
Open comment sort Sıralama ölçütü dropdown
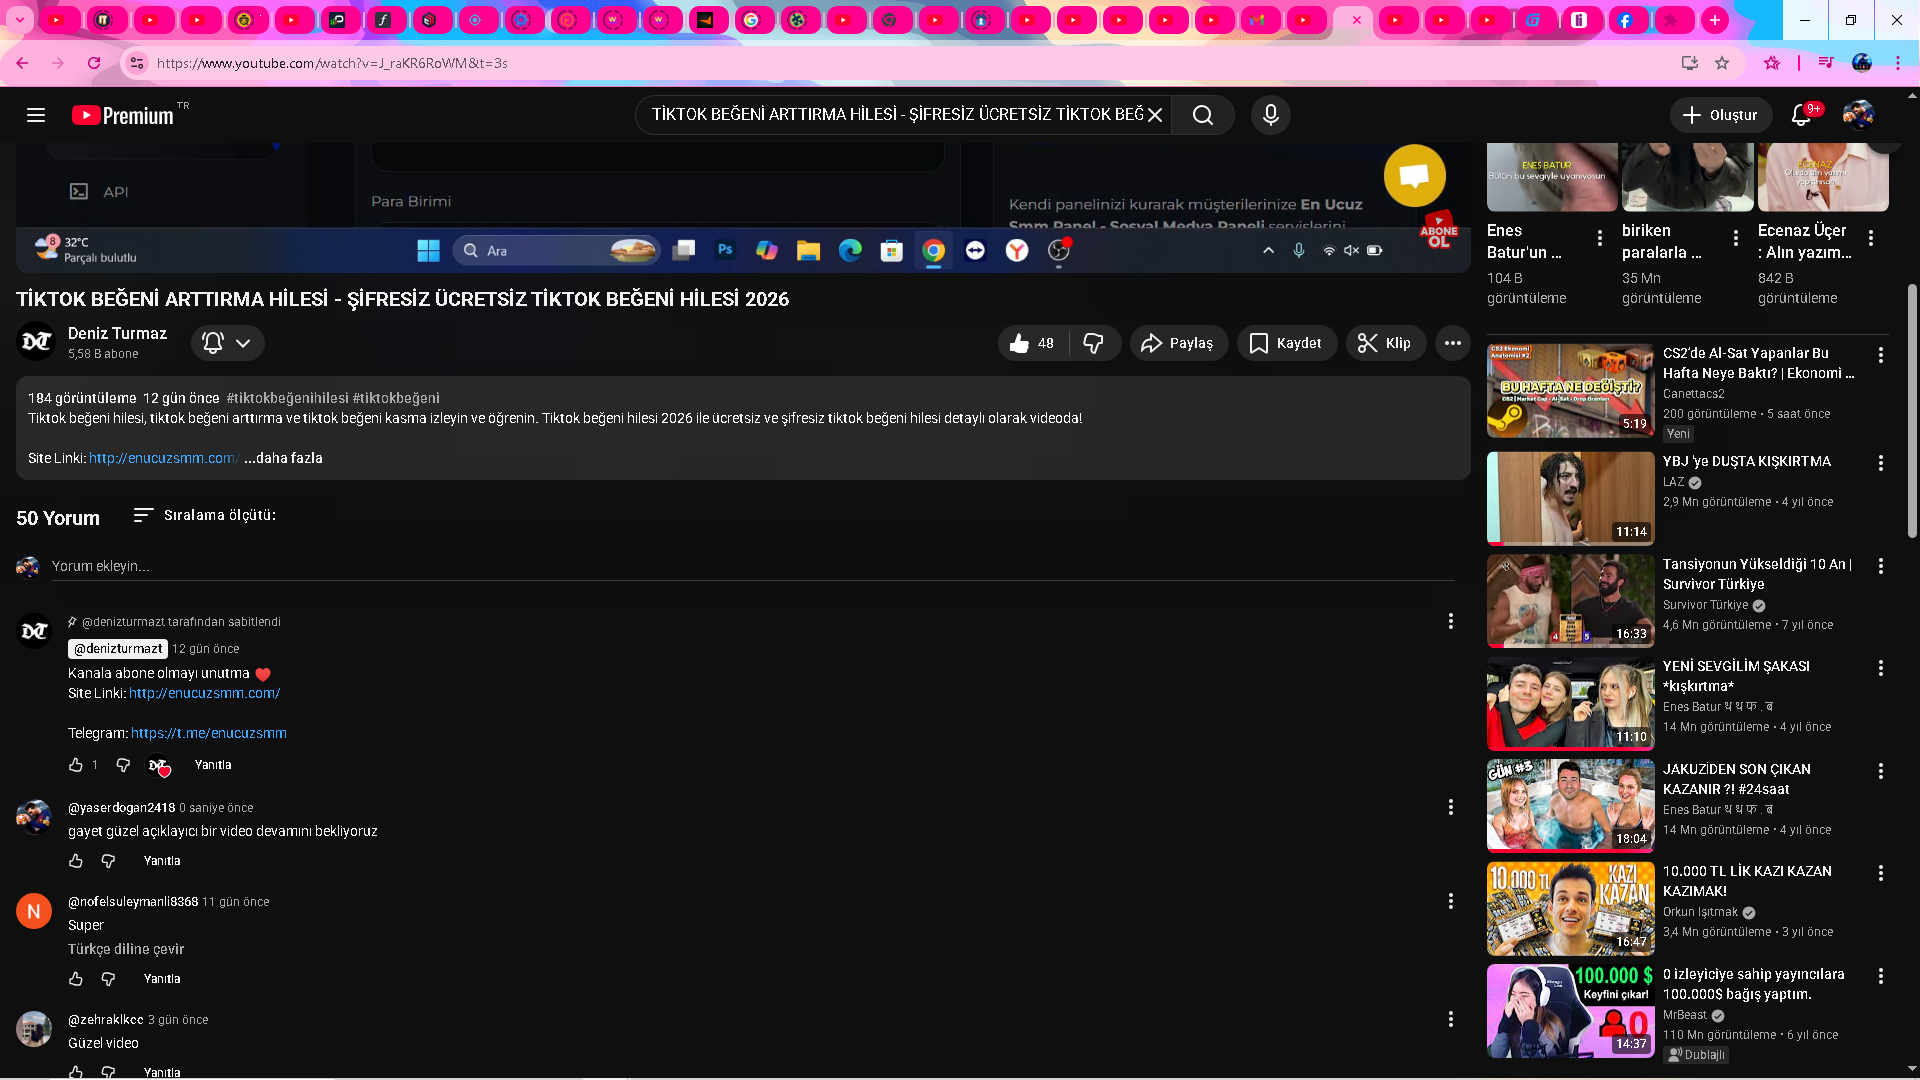click(x=205, y=515)
